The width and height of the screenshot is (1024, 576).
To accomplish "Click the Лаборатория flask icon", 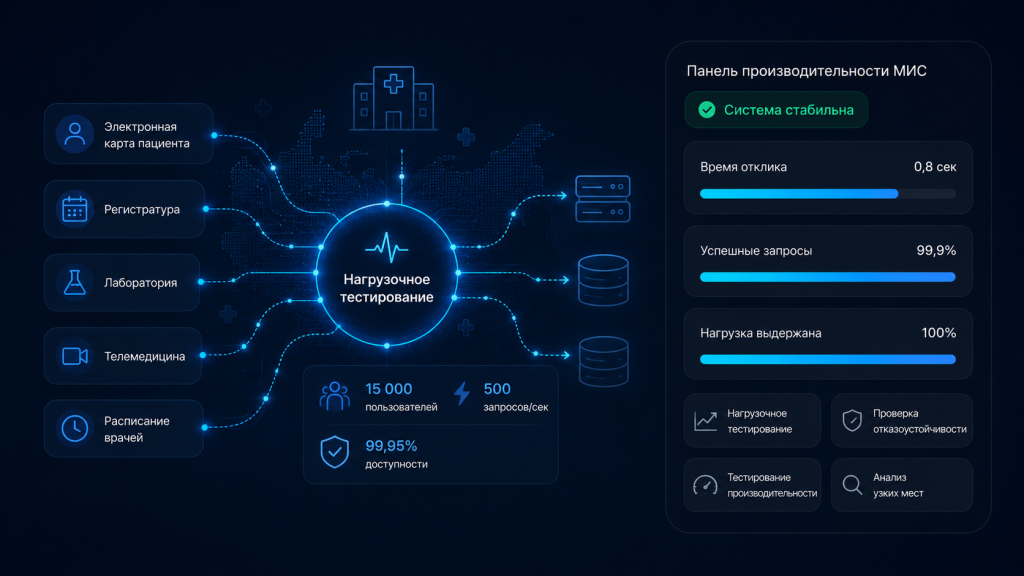I will click(x=74, y=282).
